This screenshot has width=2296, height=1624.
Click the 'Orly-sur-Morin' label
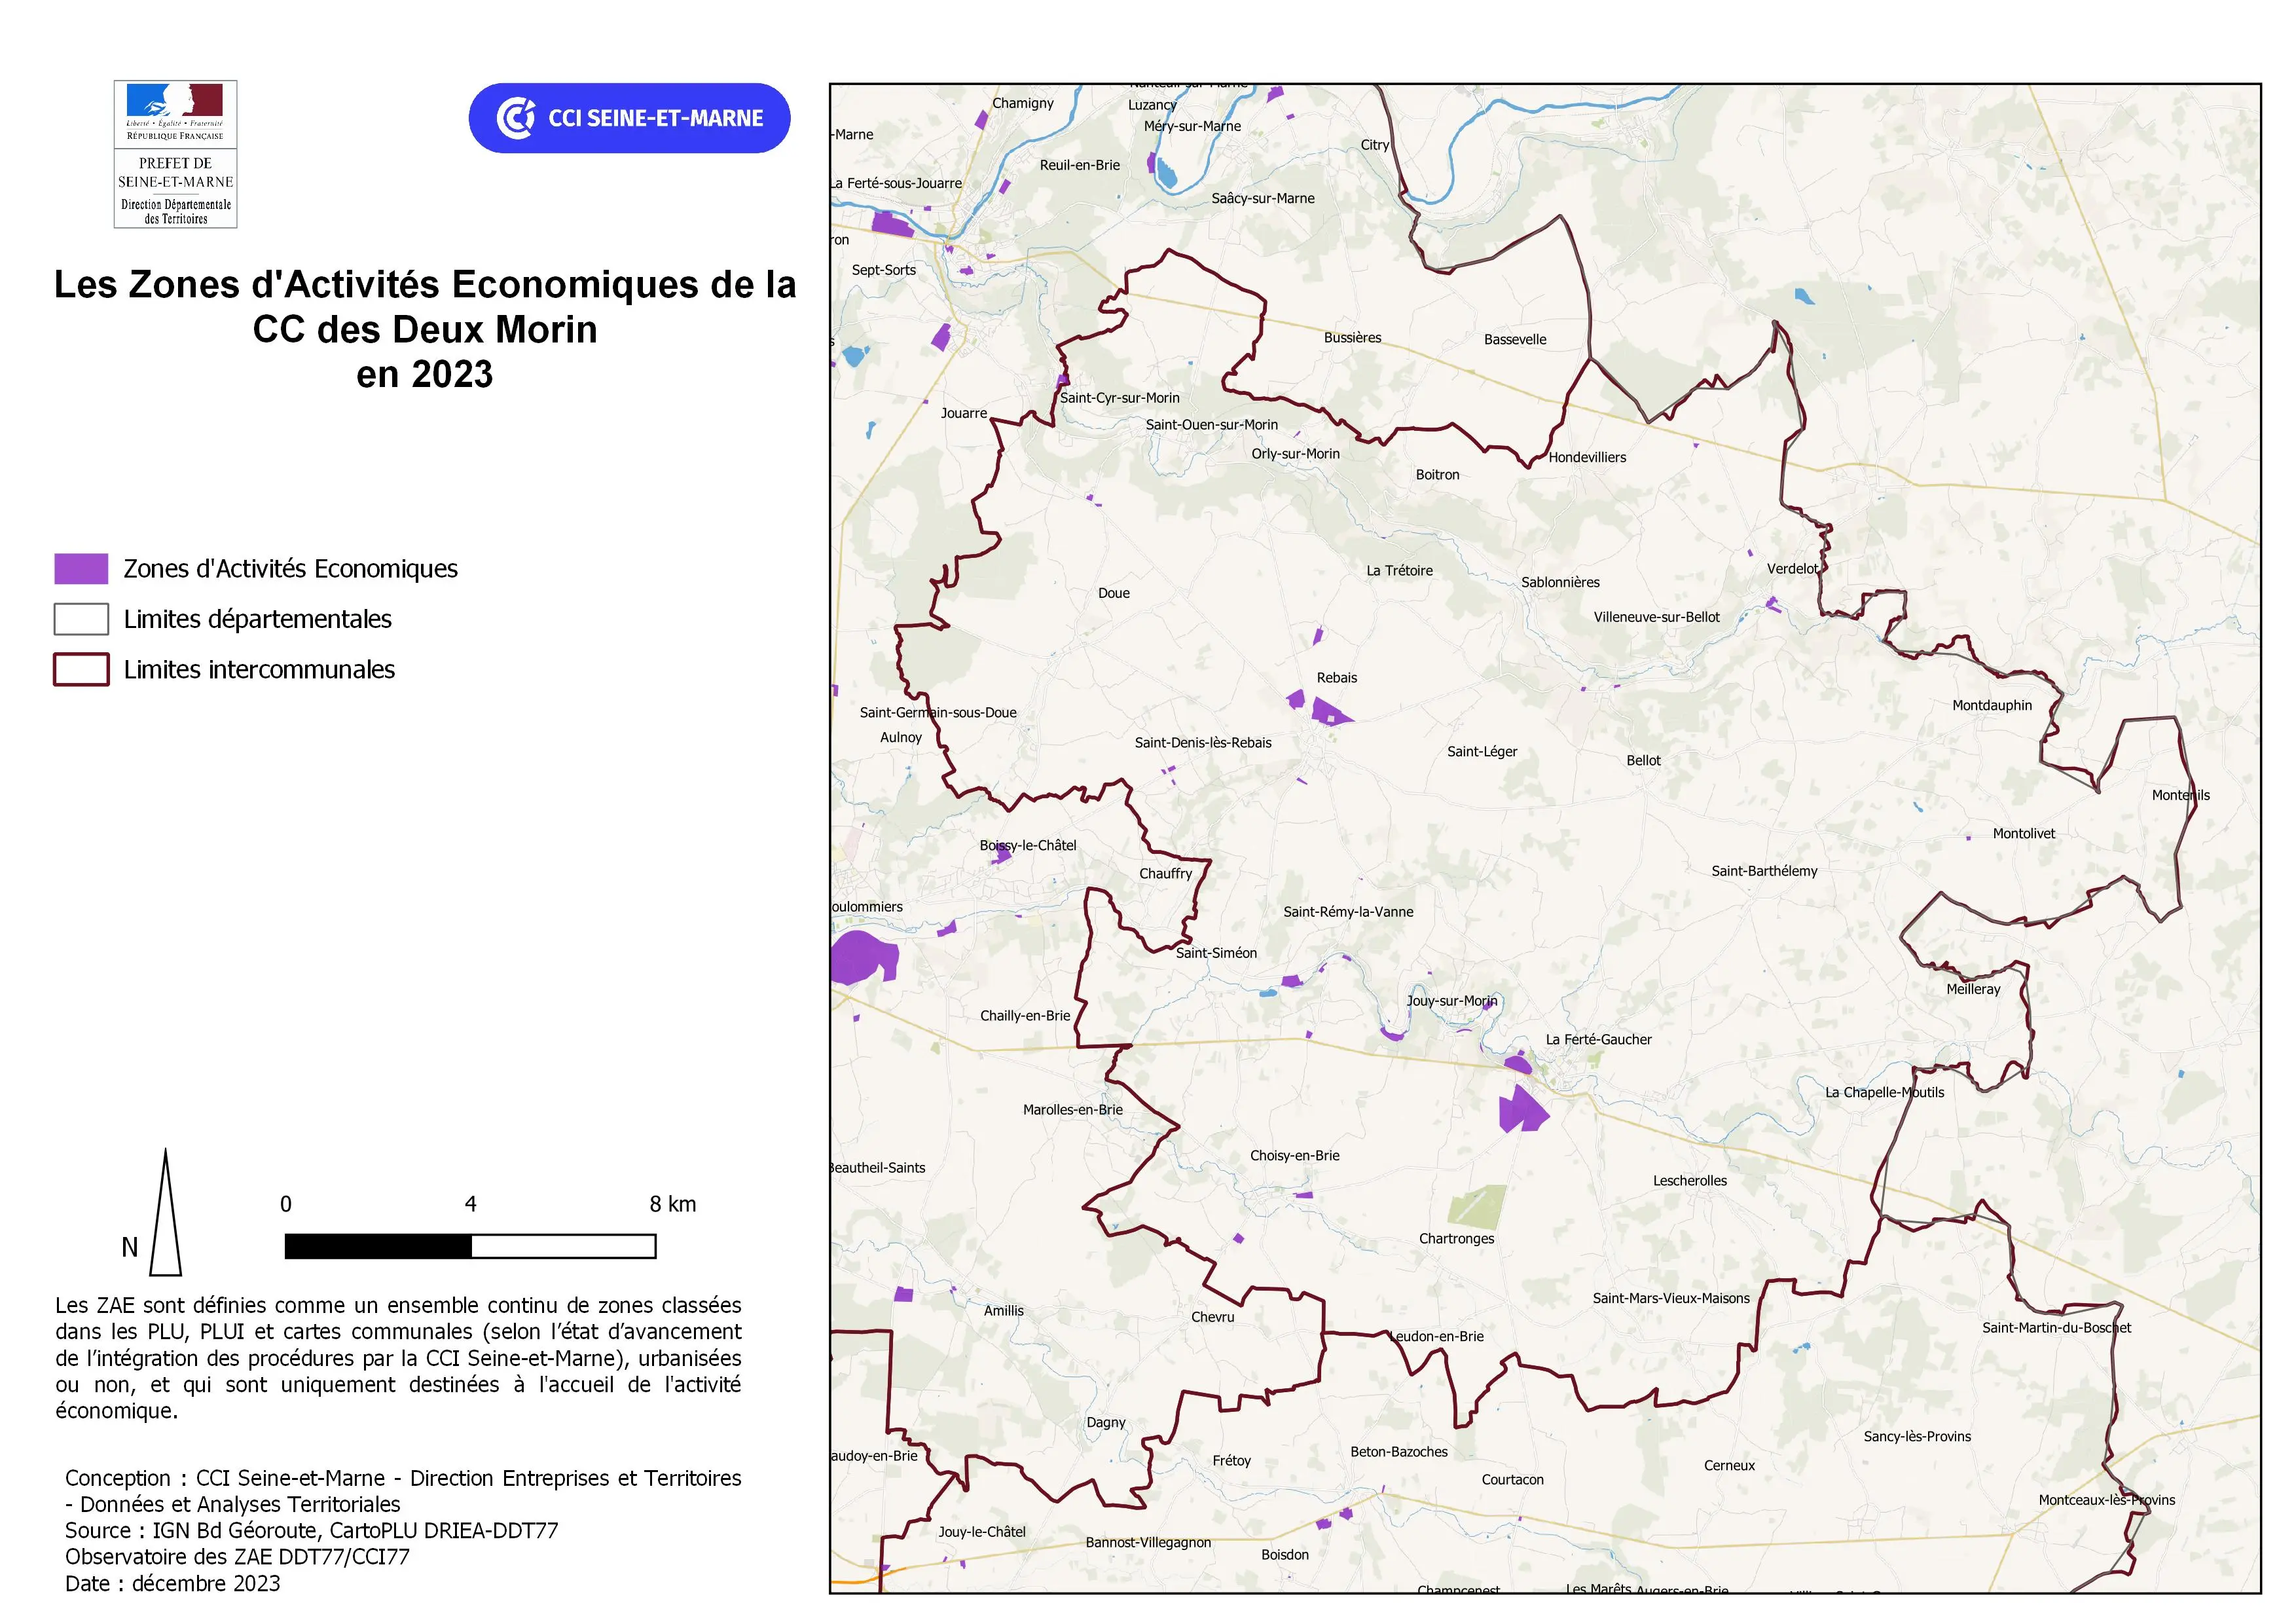(x=1295, y=454)
